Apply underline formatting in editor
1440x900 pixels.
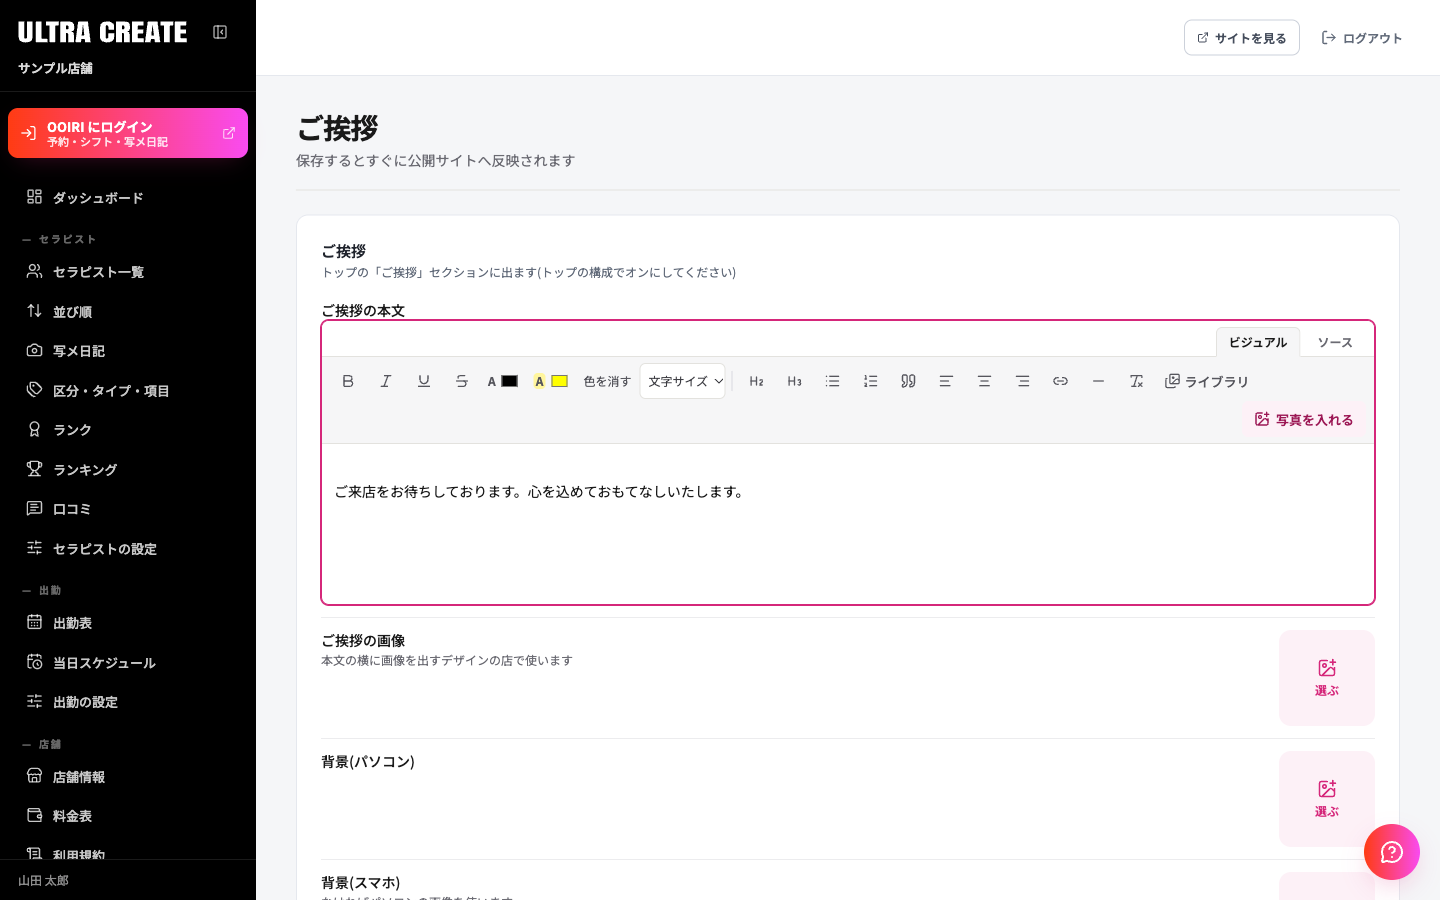point(424,381)
